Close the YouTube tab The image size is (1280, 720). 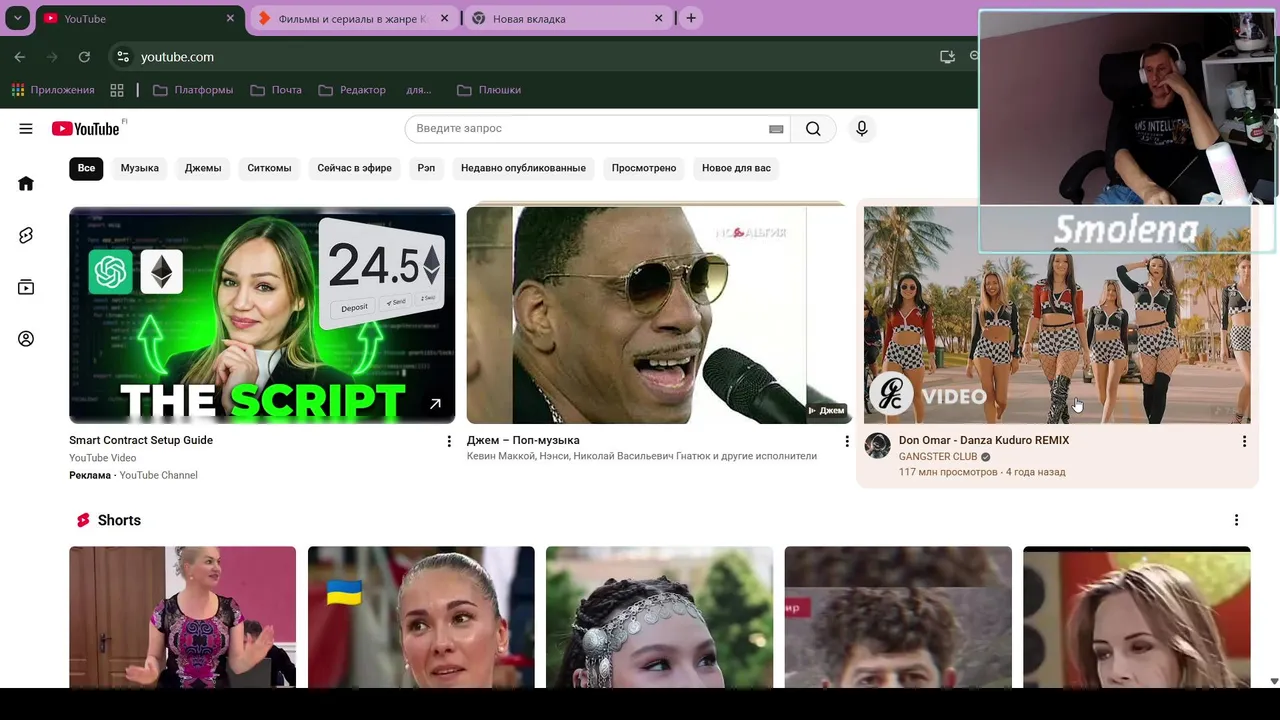coord(230,18)
